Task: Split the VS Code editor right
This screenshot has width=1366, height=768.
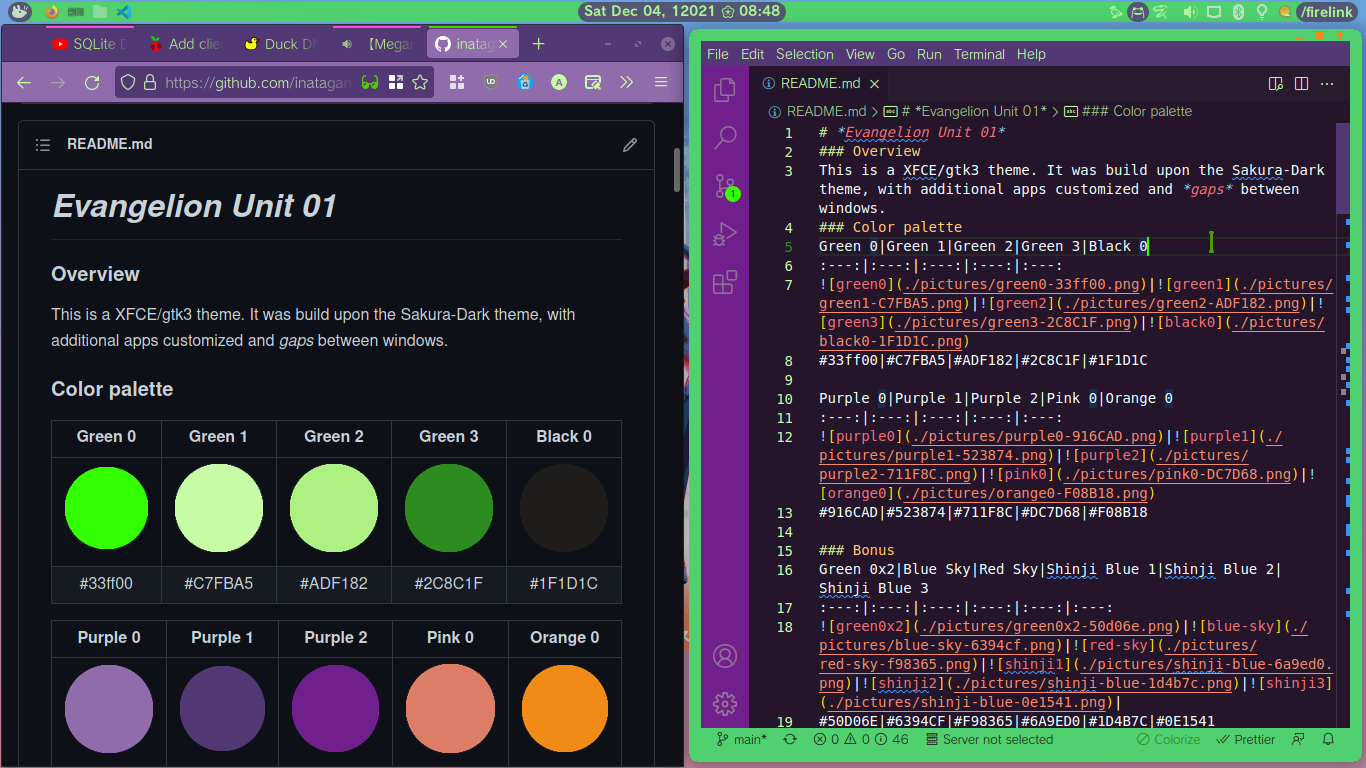Action: click(1301, 84)
